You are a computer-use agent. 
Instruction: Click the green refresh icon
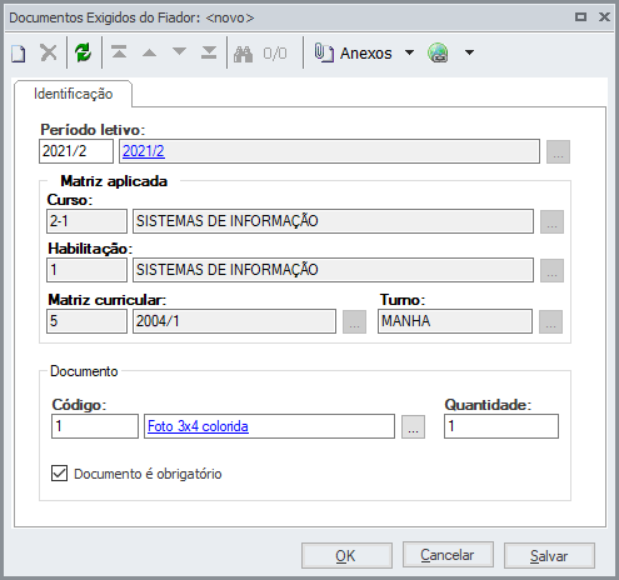pyautogui.click(x=83, y=54)
